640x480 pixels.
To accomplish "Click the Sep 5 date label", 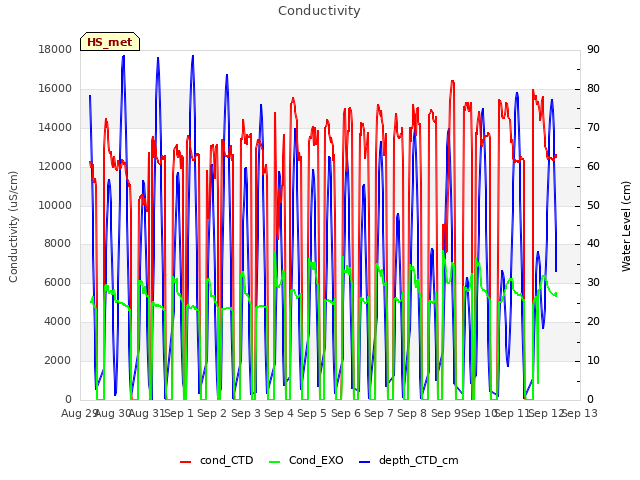I will click(312, 413).
